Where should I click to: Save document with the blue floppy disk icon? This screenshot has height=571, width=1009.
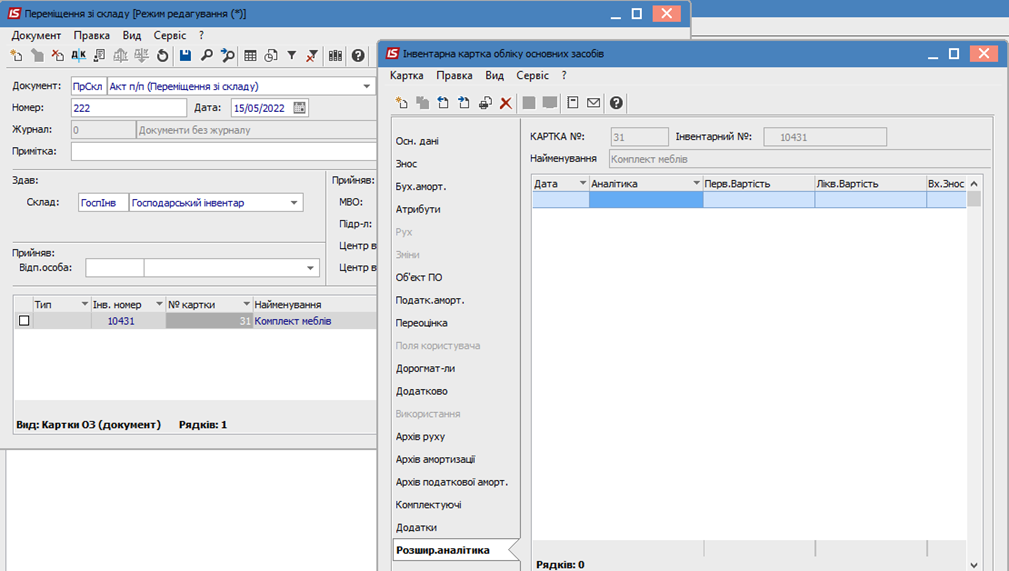pyautogui.click(x=185, y=56)
